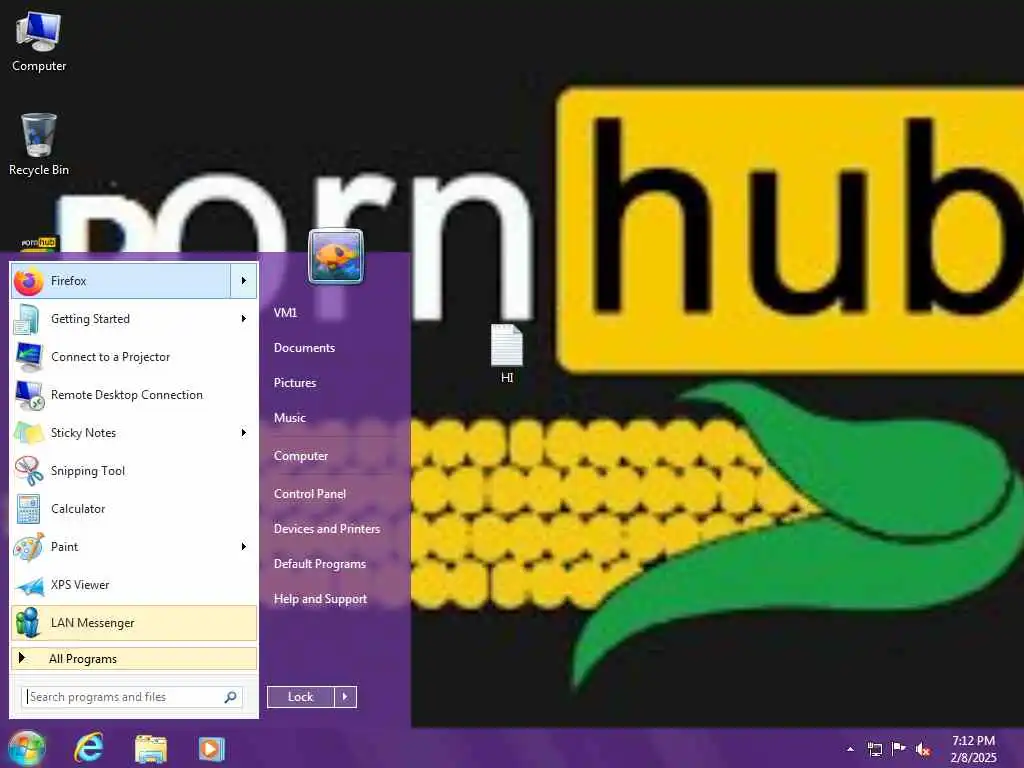The height and width of the screenshot is (768, 1024).
Task: Select Snipping Tool label
Action: coord(88,471)
